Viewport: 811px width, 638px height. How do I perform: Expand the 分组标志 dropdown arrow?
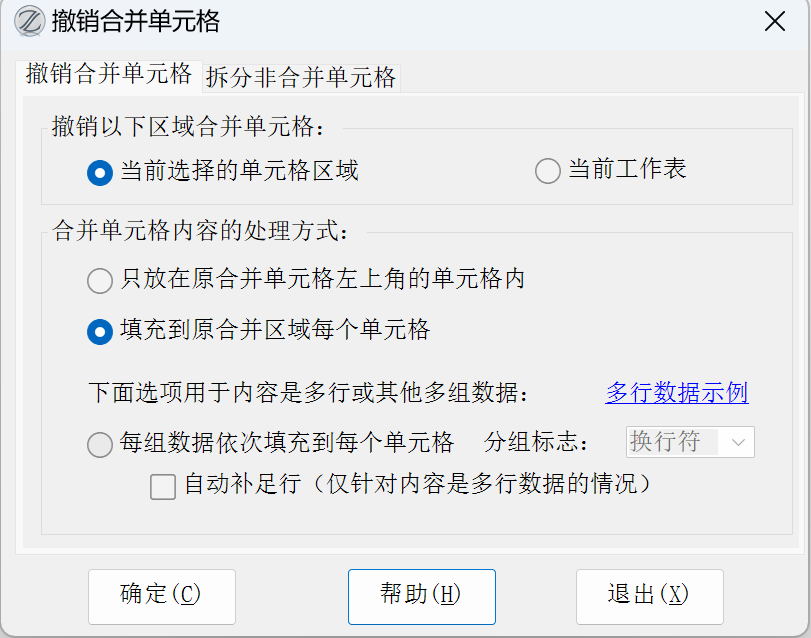(x=739, y=442)
